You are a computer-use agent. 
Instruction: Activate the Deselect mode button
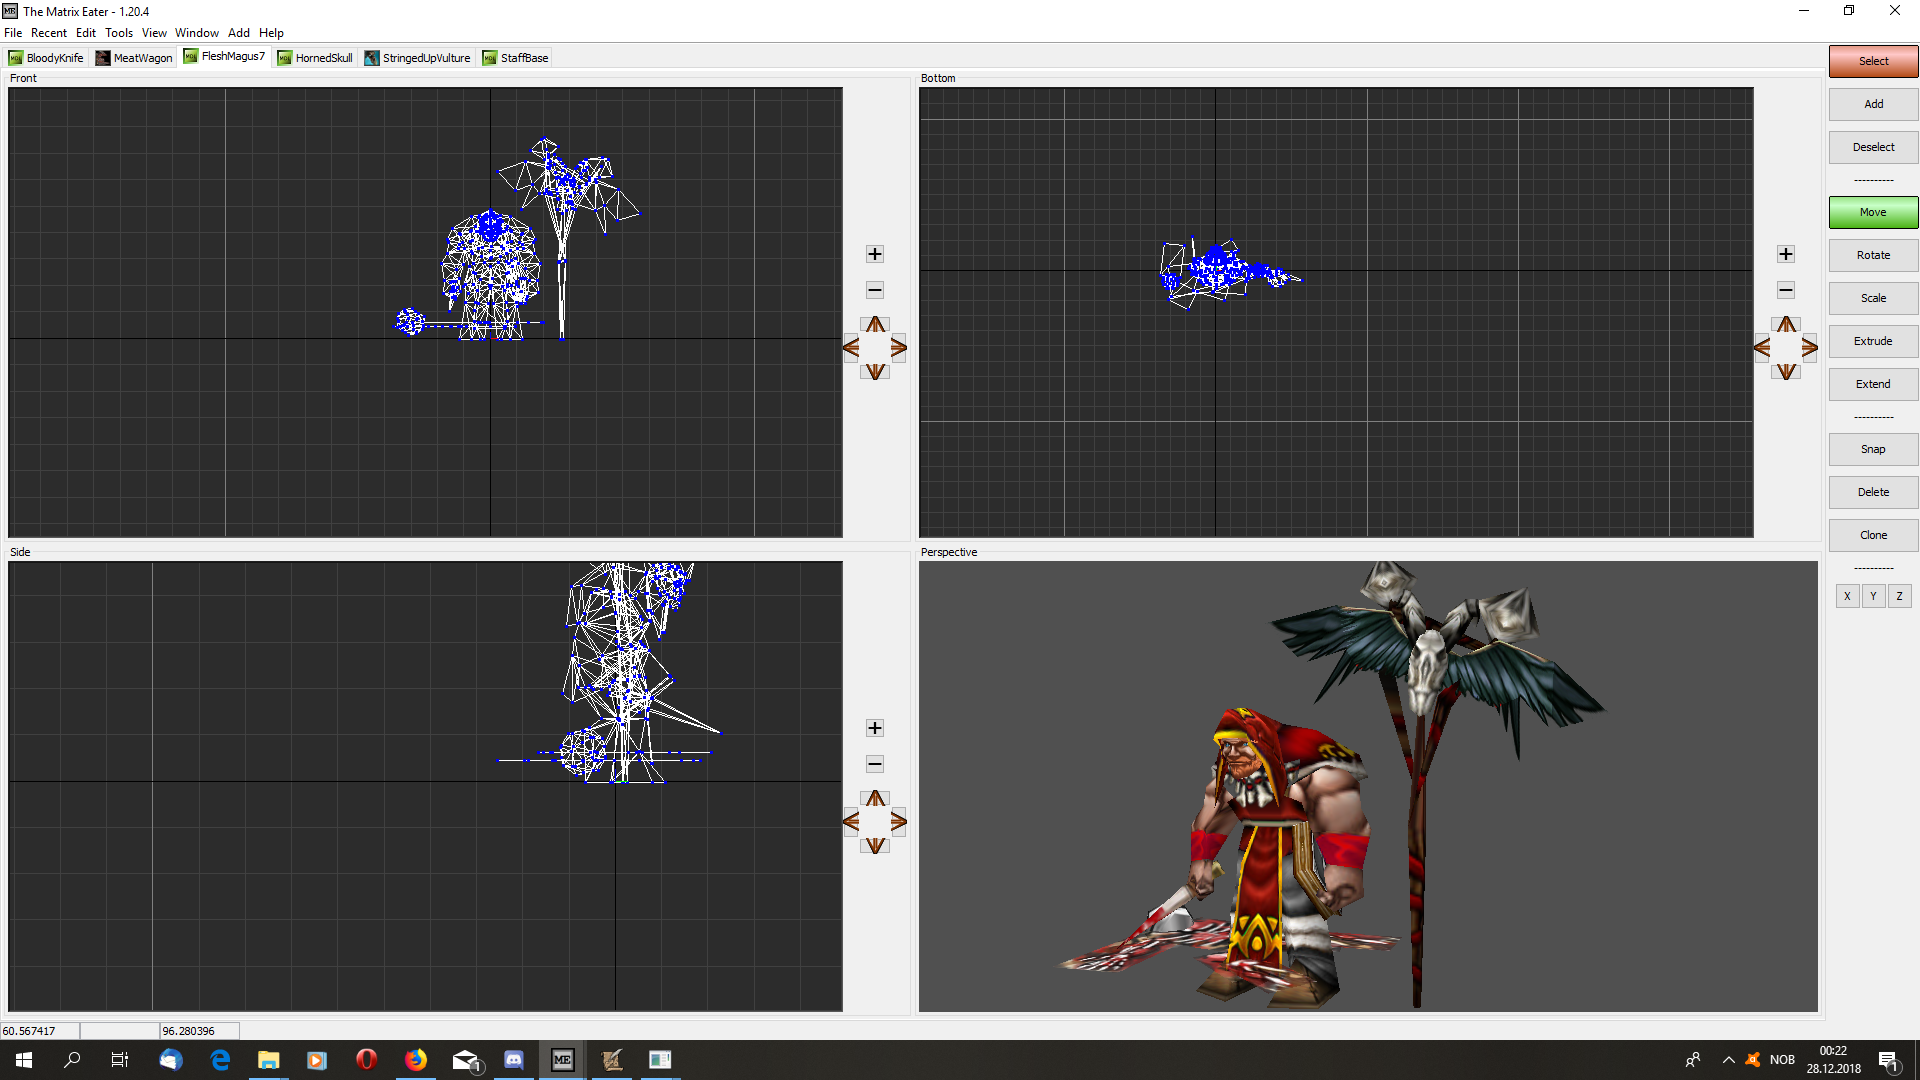[x=1873, y=147]
